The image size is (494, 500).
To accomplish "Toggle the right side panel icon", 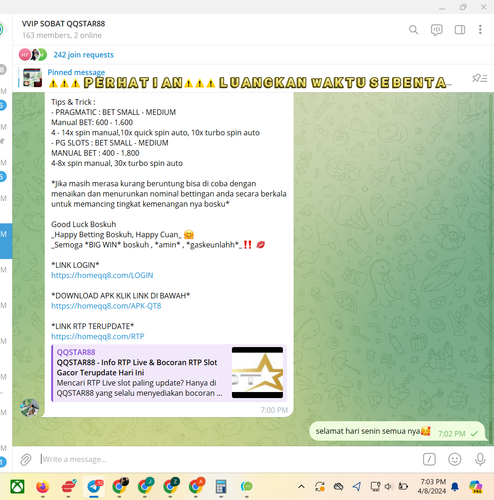I will tap(460, 30).
